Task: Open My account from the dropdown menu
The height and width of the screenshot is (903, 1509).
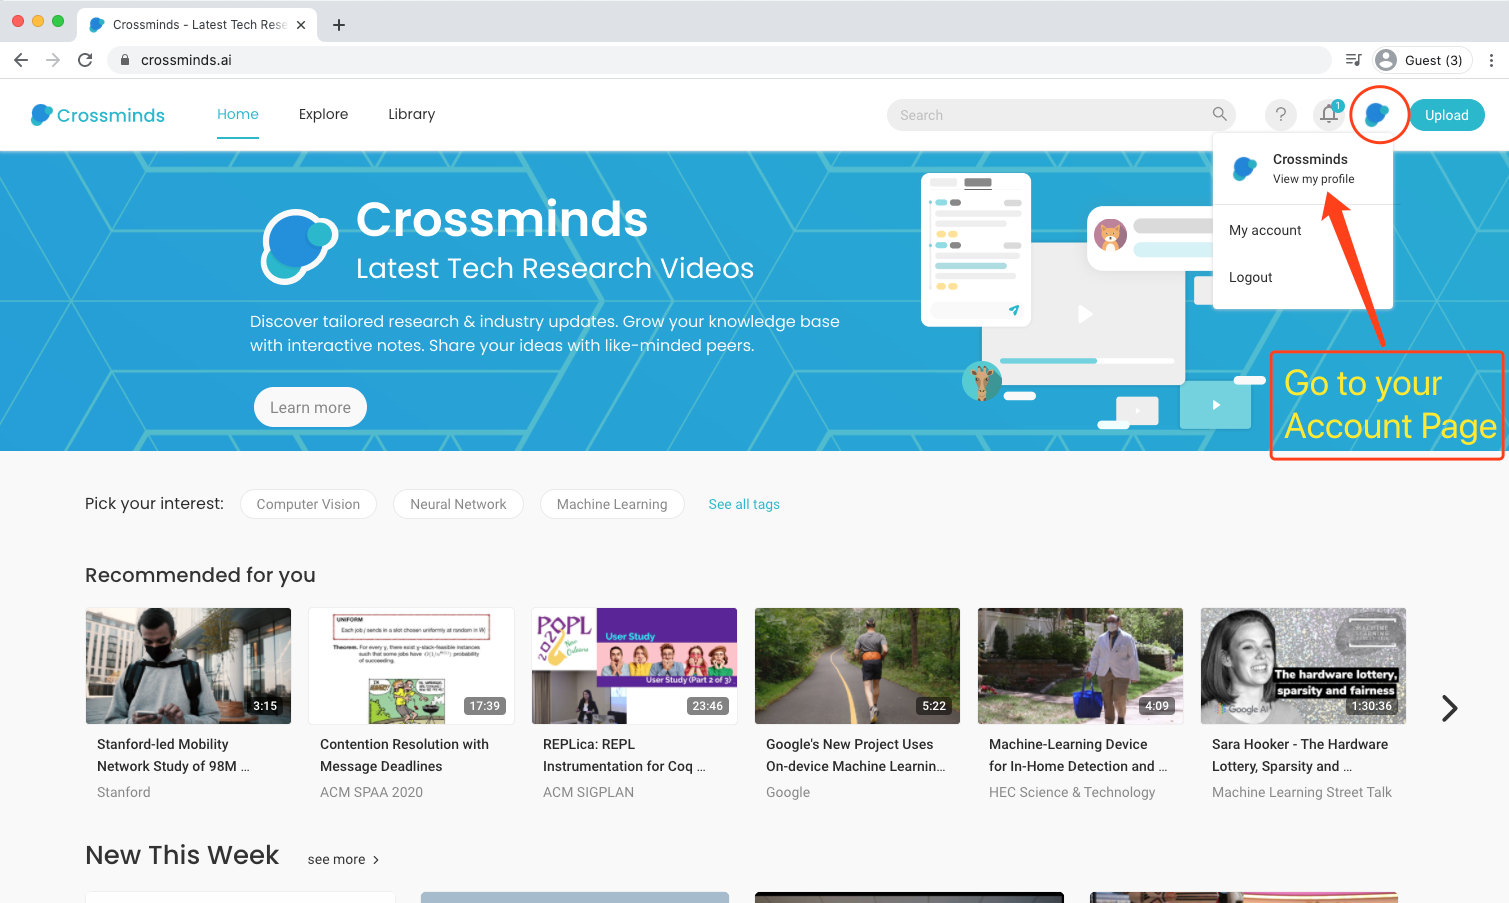Action: pos(1265,230)
